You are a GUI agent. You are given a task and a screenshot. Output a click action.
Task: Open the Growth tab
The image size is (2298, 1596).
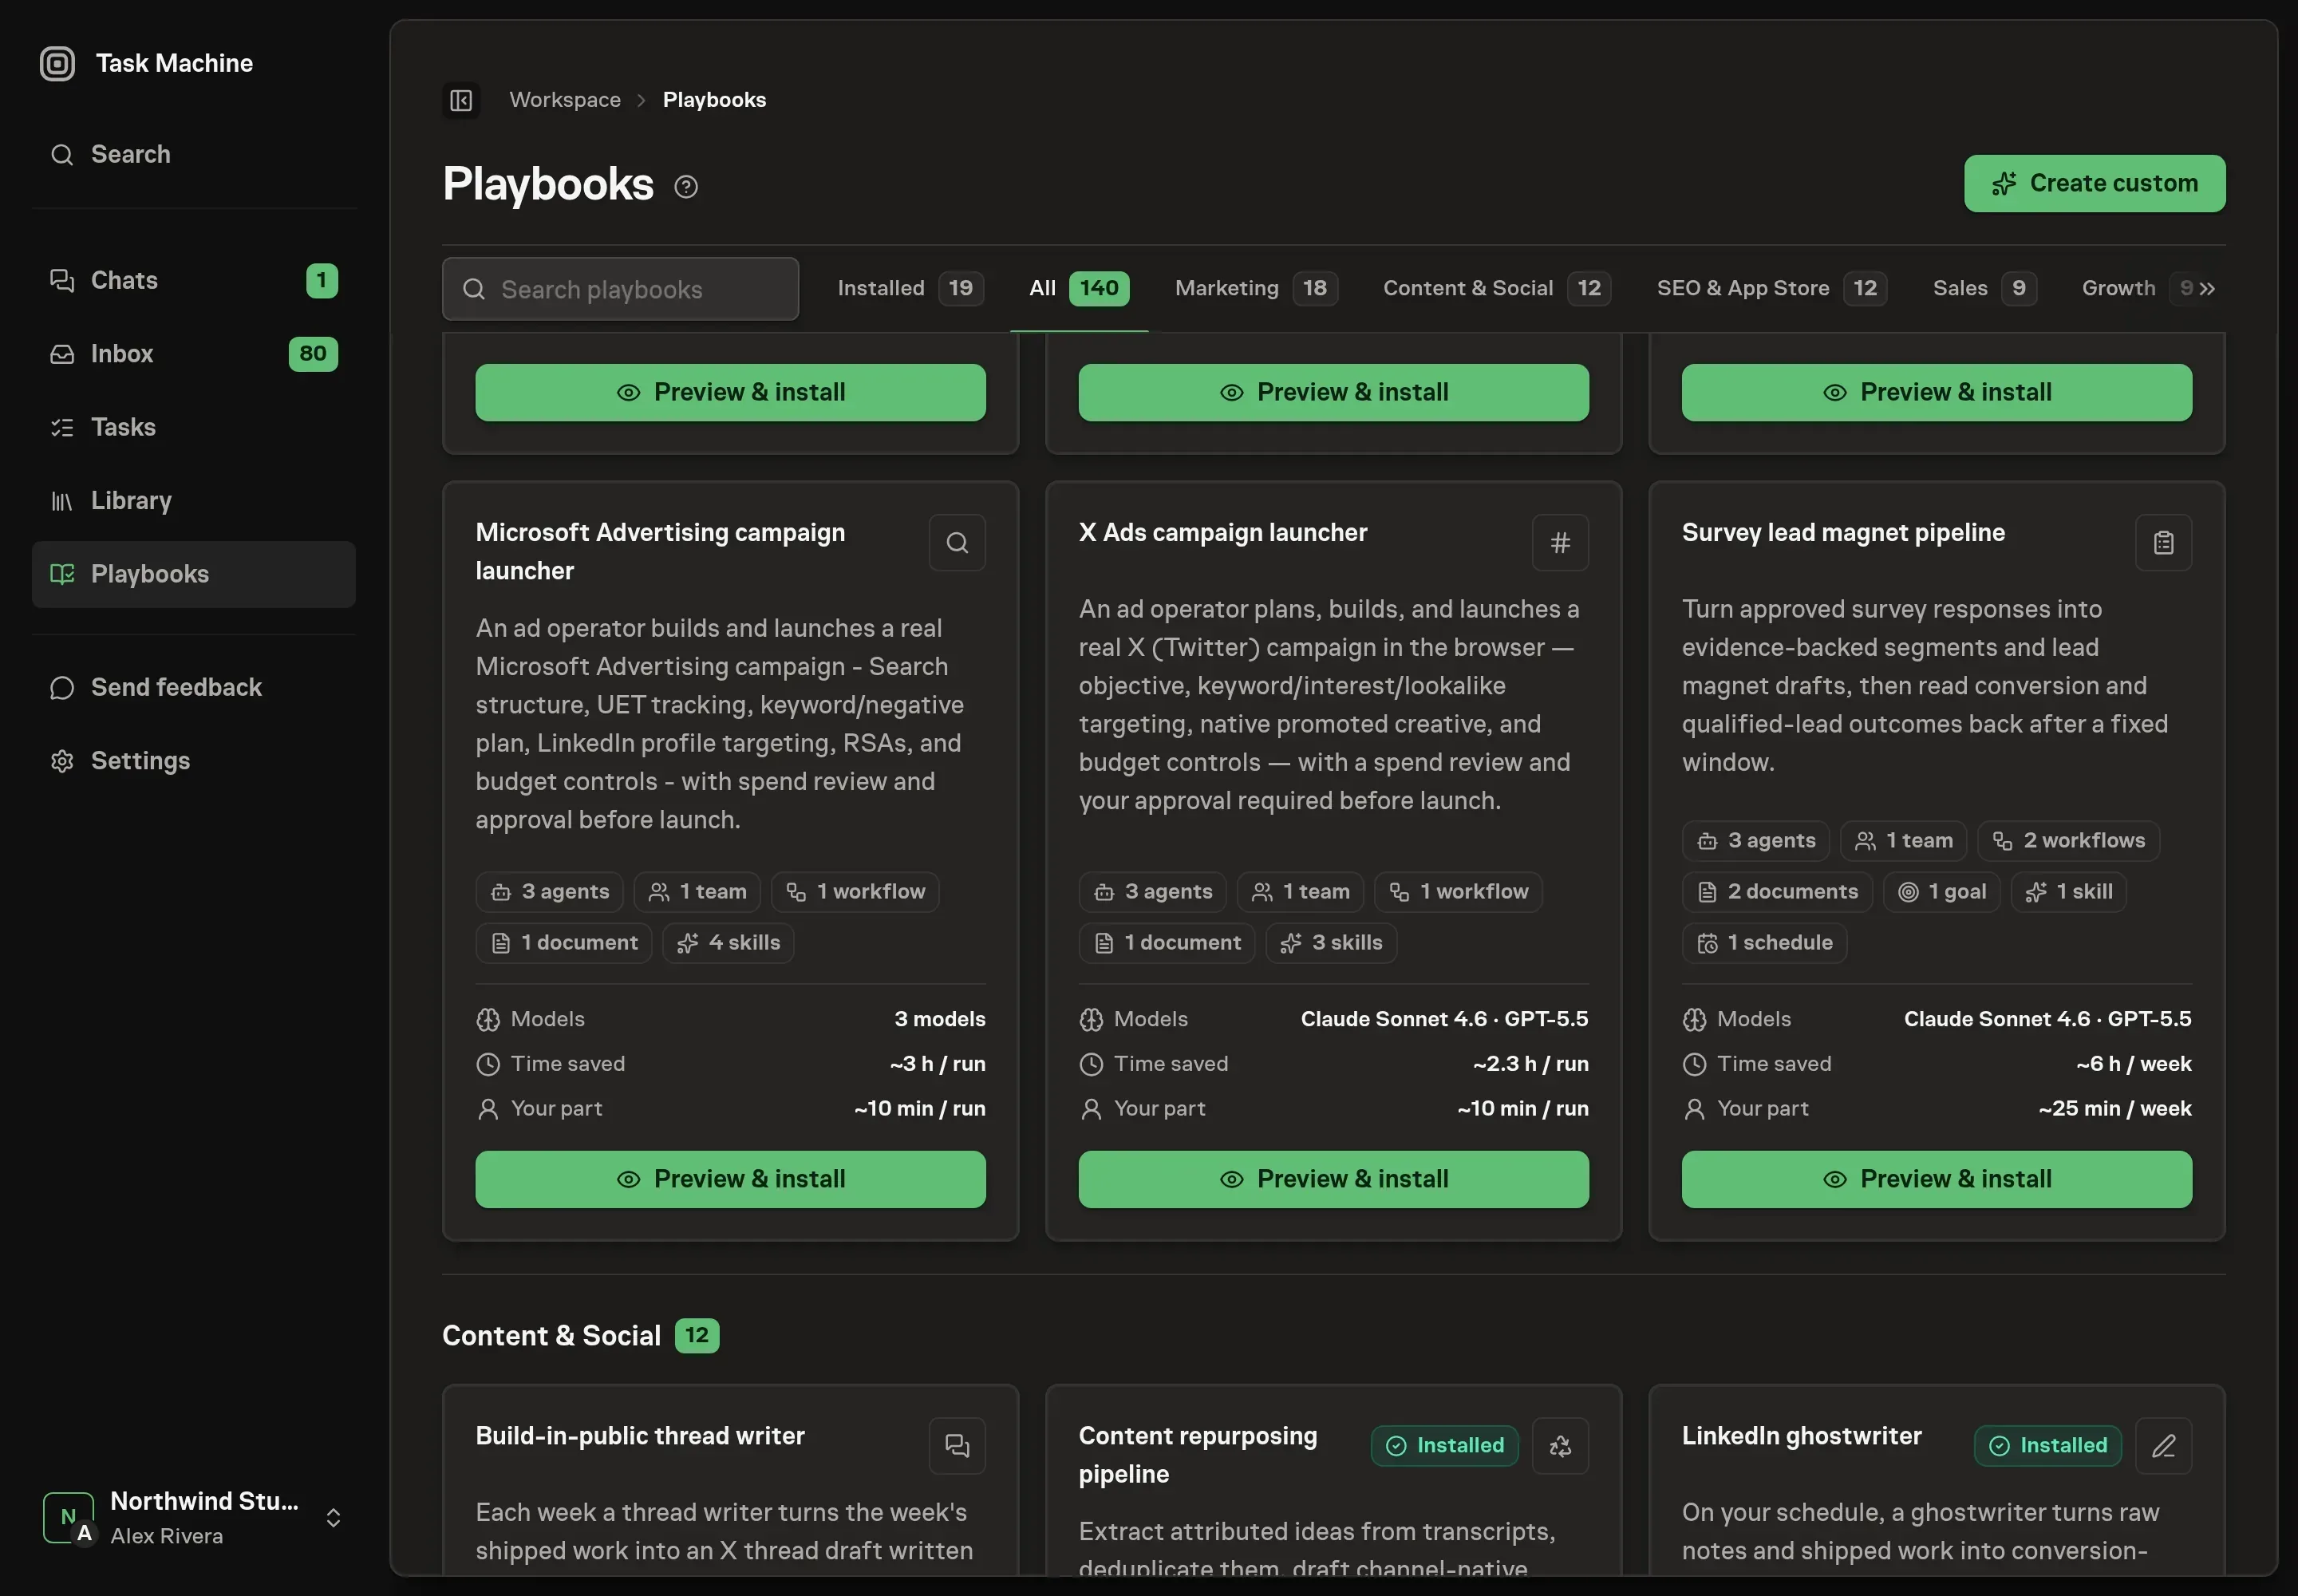tap(2118, 288)
